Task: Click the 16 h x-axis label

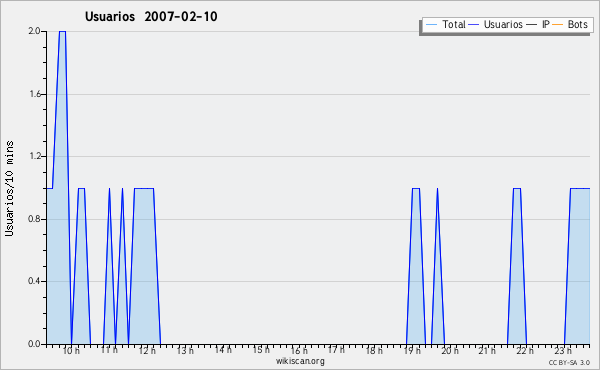Action: (x=298, y=350)
